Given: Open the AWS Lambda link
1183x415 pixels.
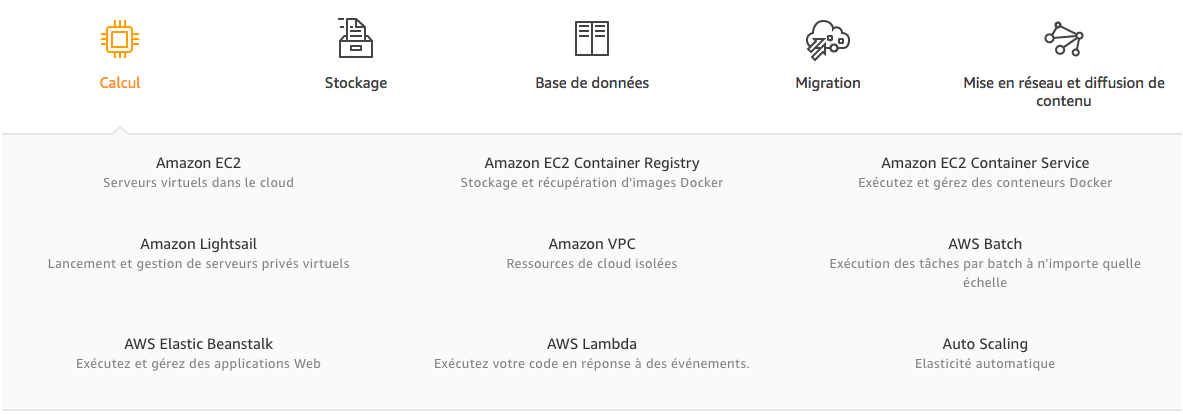Looking at the screenshot, I should (x=592, y=344).
